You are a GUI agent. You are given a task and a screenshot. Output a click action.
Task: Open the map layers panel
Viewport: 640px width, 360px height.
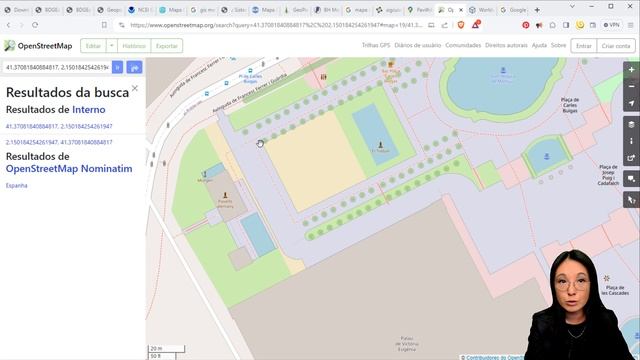point(631,124)
